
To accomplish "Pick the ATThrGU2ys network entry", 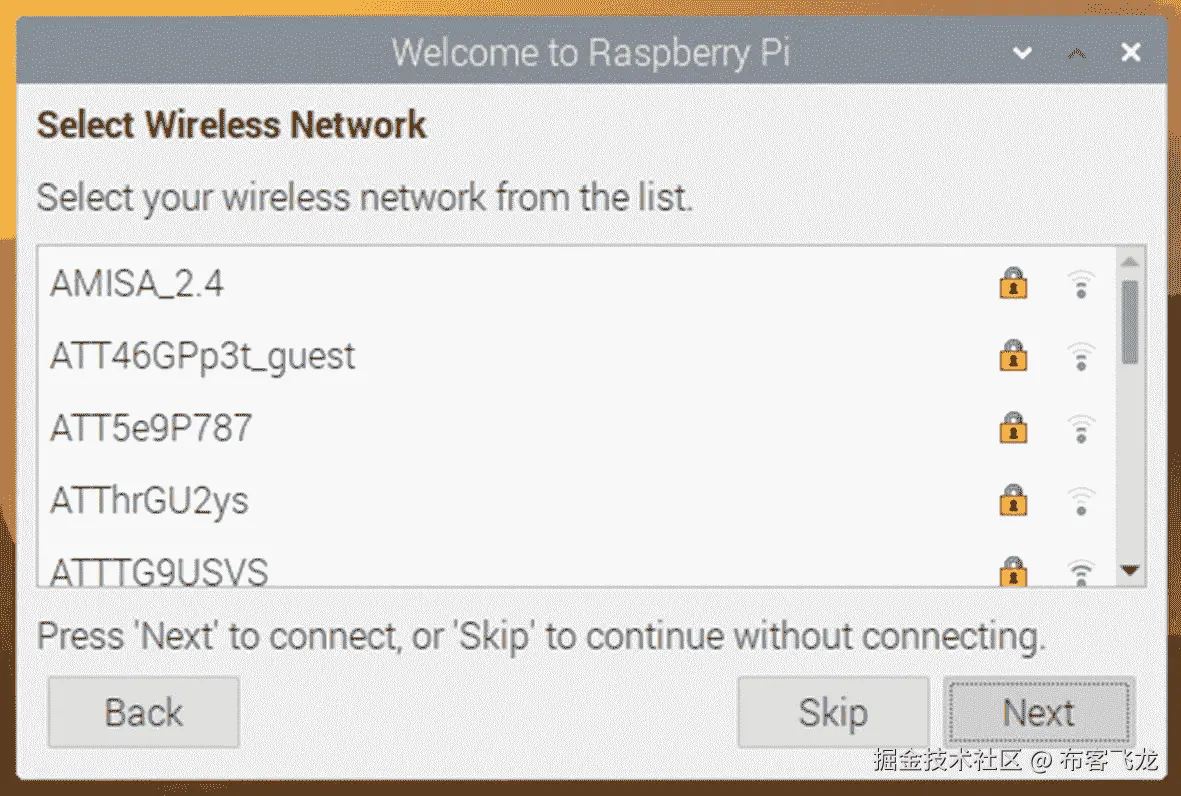I will pos(149,501).
